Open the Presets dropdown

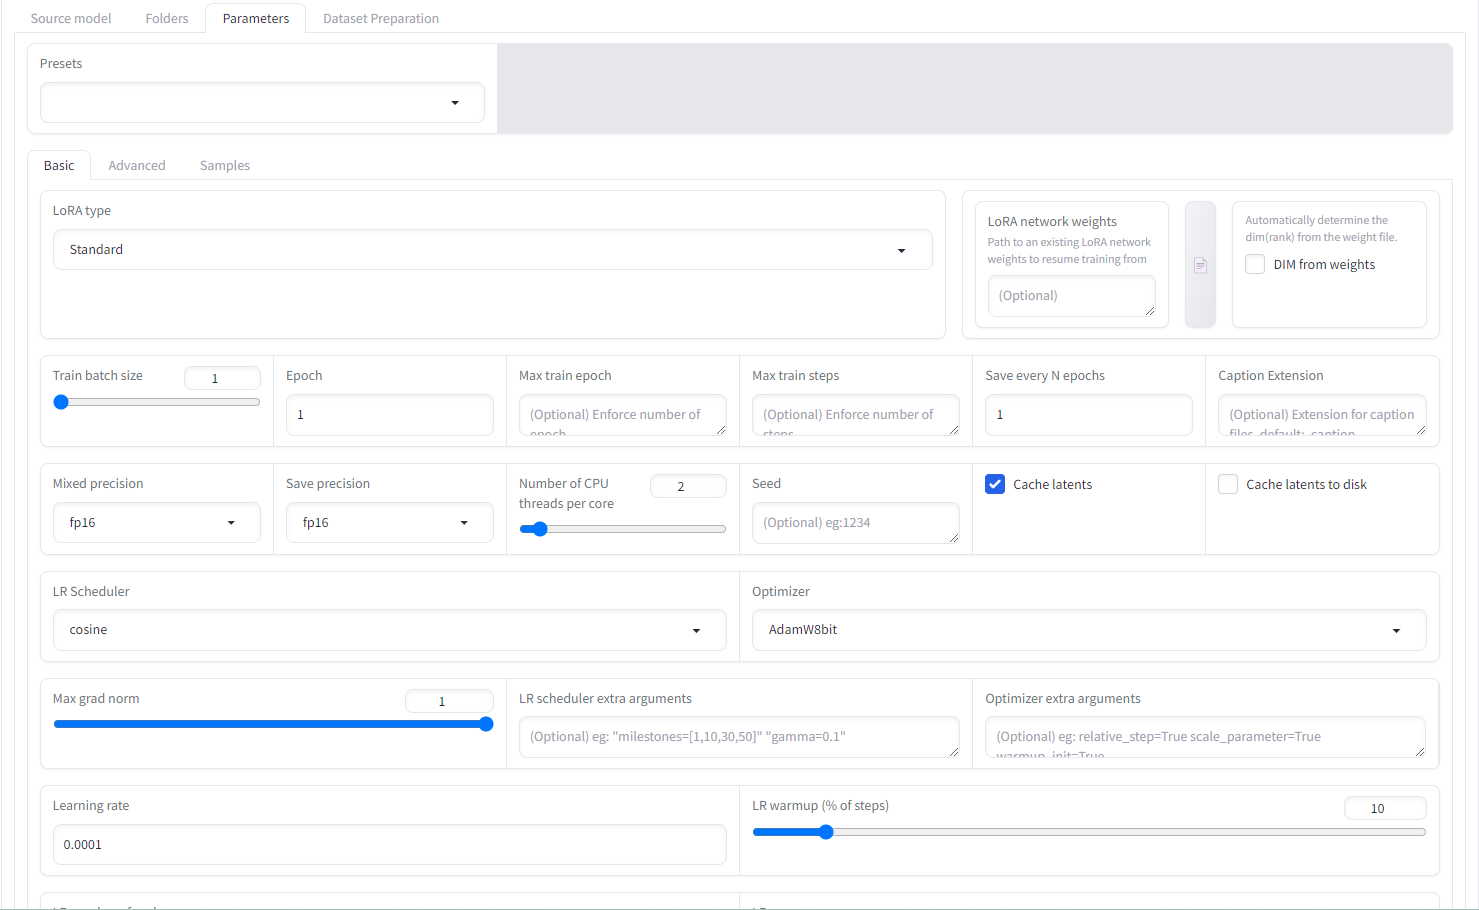click(262, 103)
